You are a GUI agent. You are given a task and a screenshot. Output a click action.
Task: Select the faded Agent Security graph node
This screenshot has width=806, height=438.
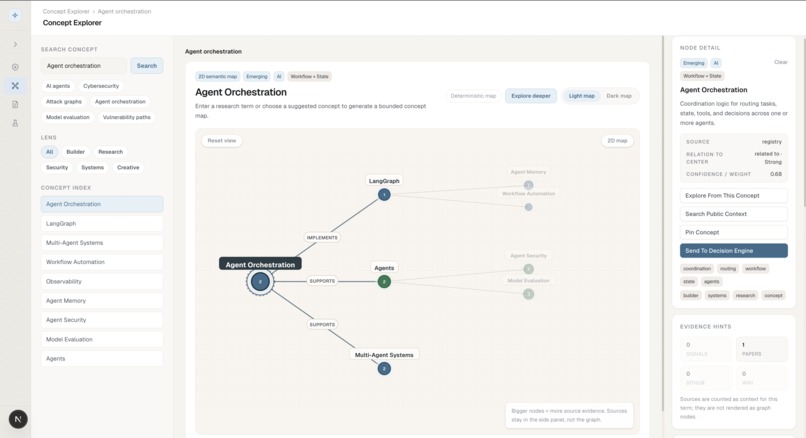coord(528,269)
